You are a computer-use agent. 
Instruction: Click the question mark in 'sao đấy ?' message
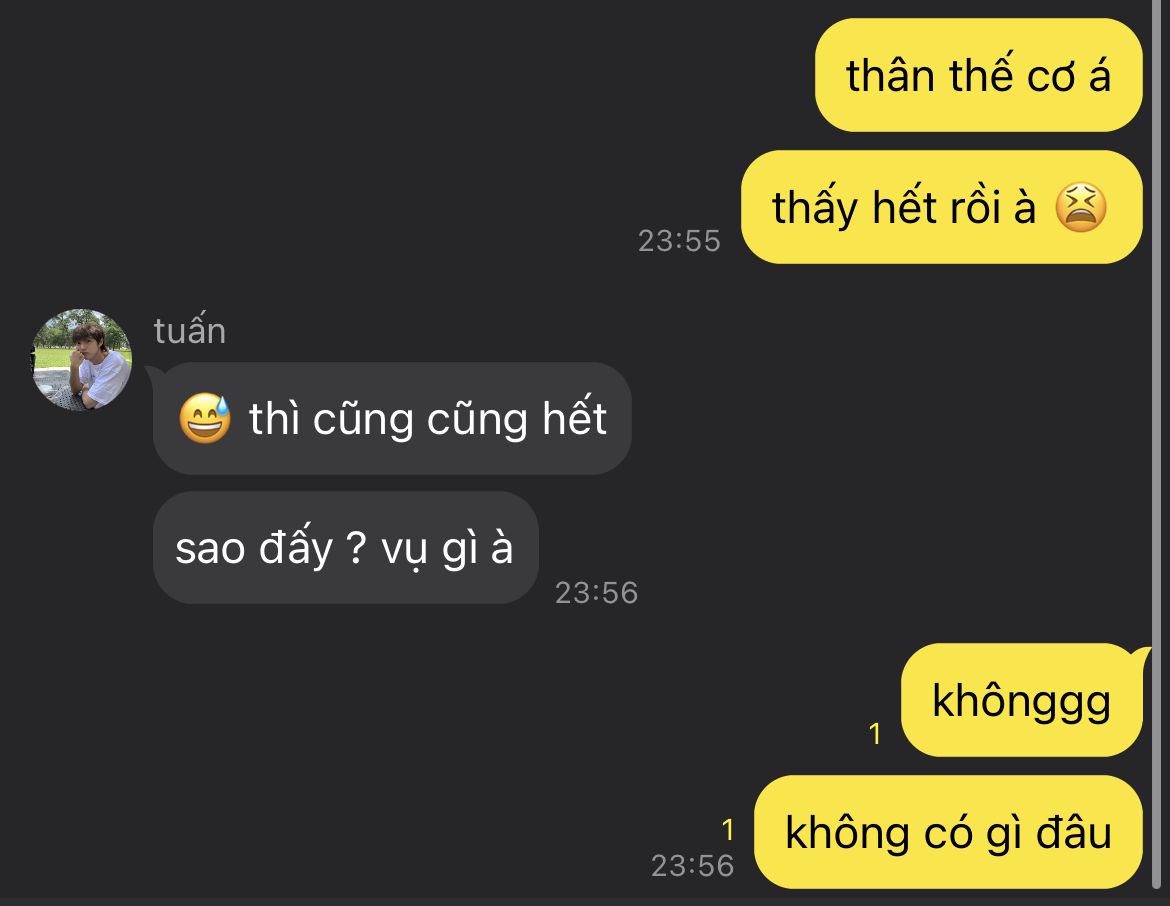point(357,548)
